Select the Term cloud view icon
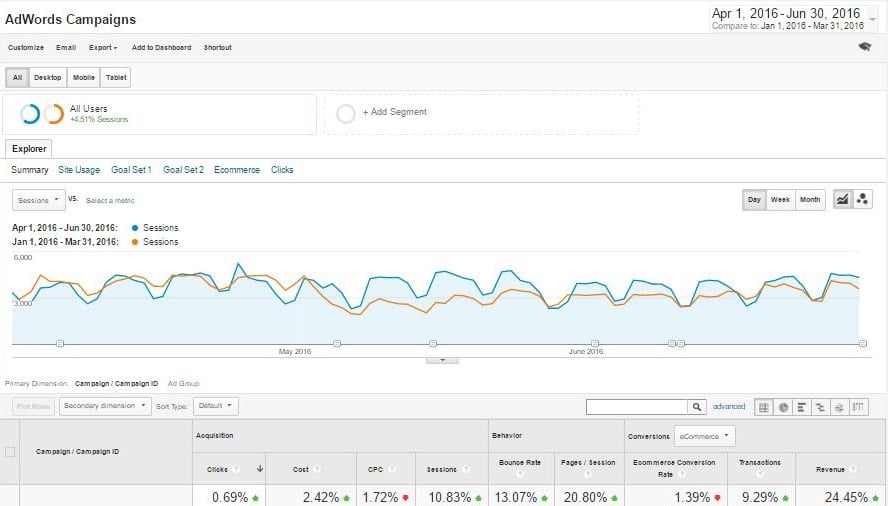This screenshot has width=888, height=506. [839, 407]
